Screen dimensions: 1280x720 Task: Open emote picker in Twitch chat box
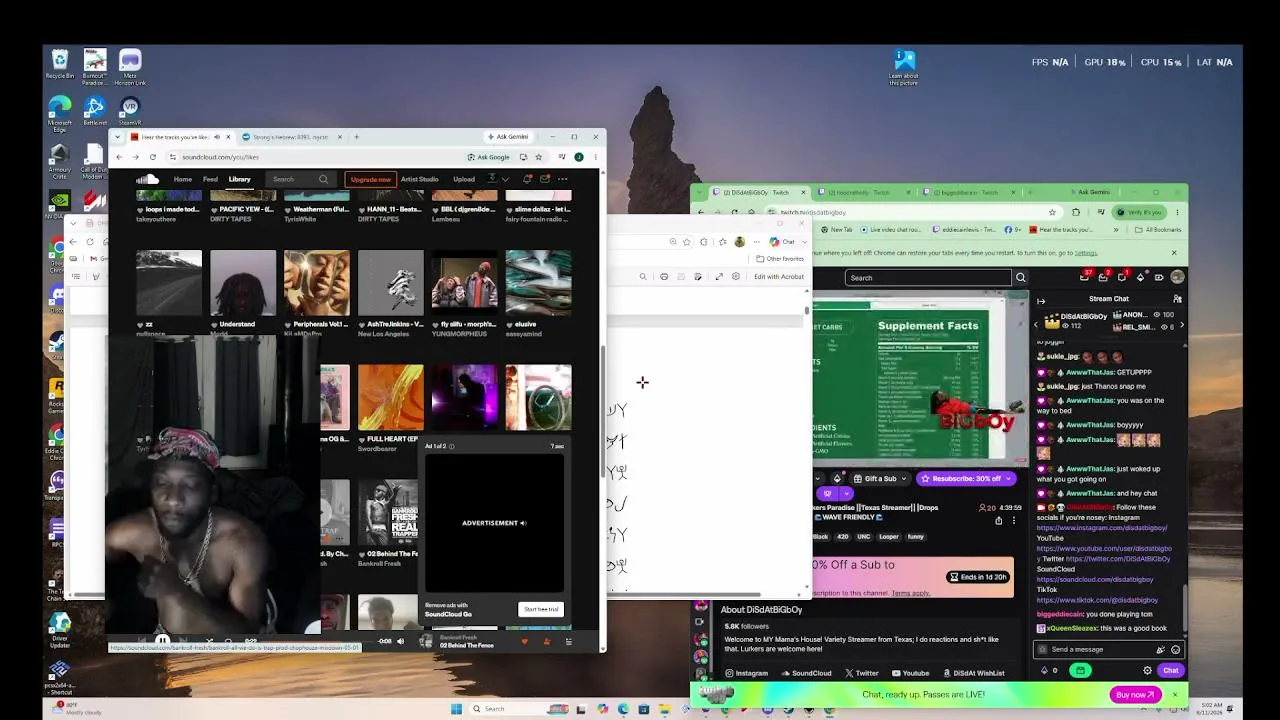[x=1175, y=650]
